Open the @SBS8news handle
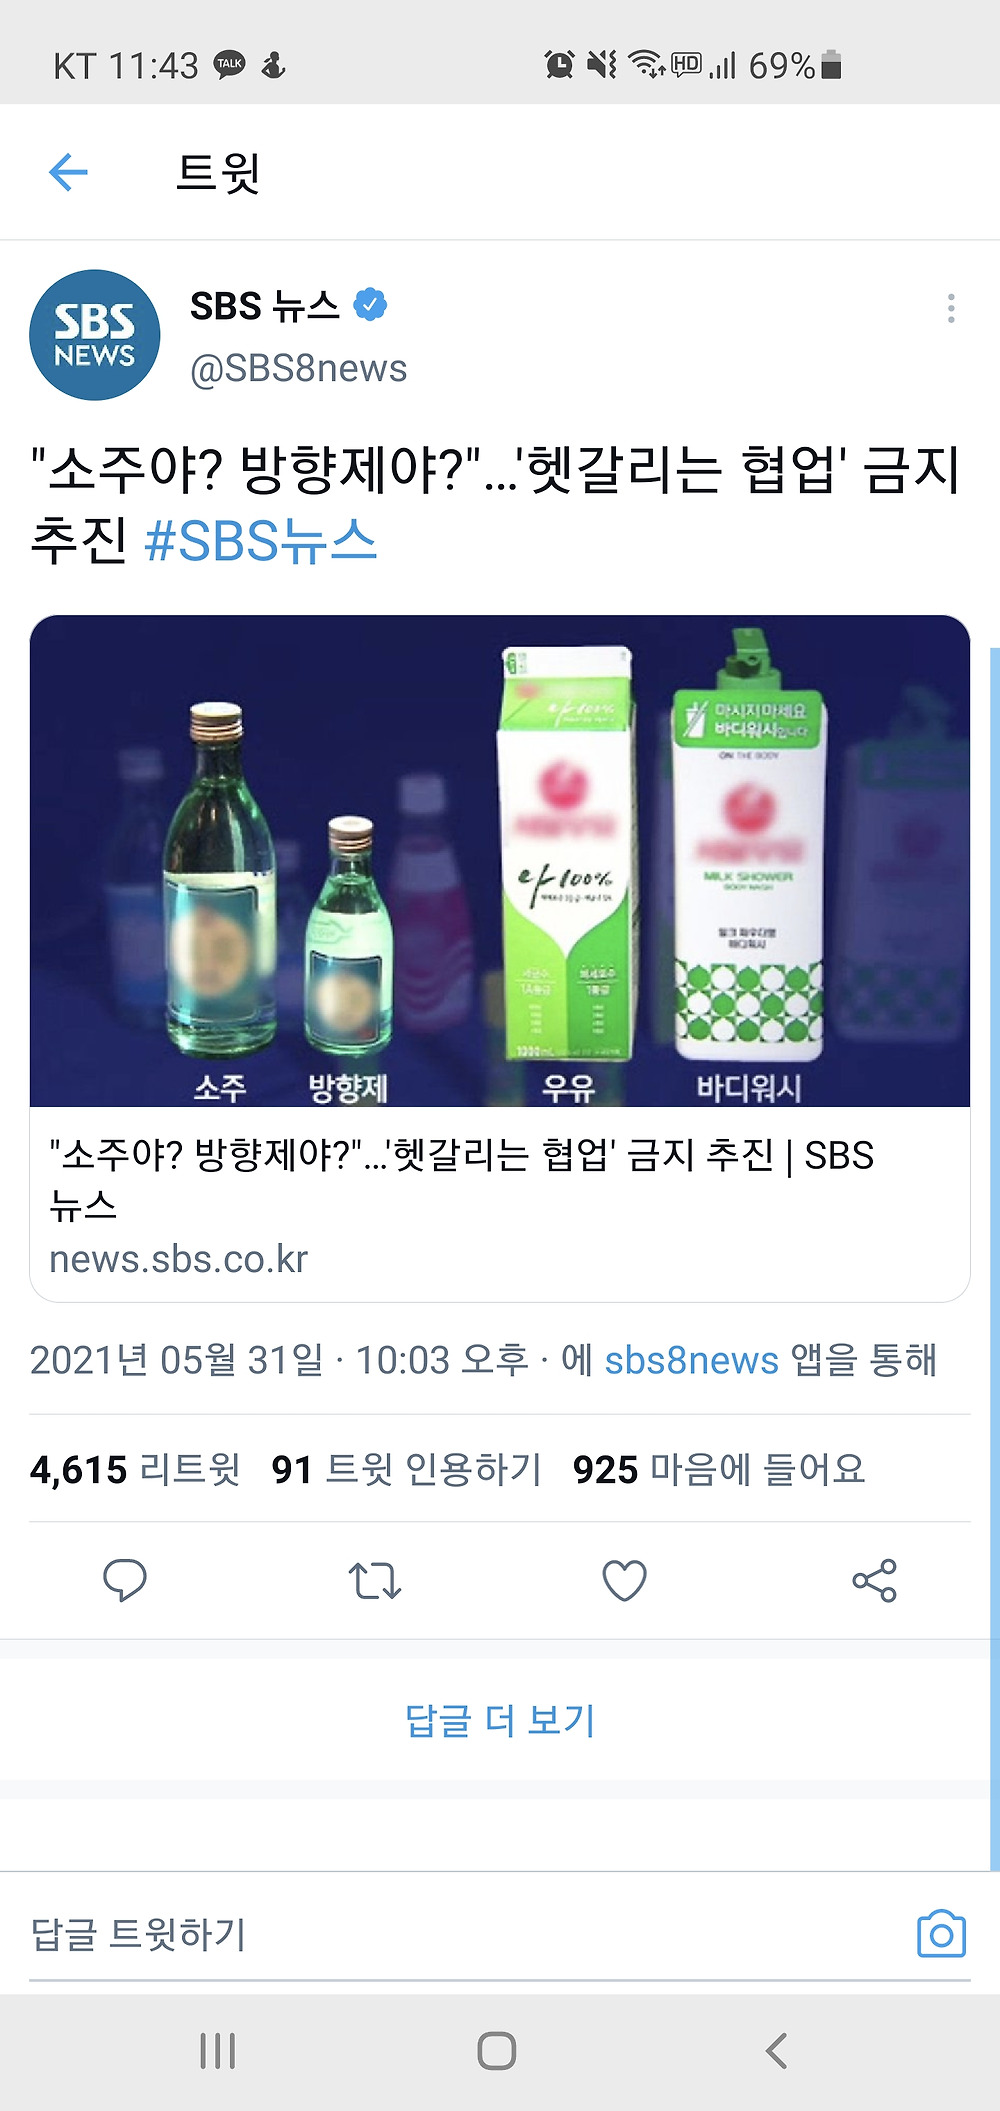Screen dimensions: 1000x2111 click(299, 368)
